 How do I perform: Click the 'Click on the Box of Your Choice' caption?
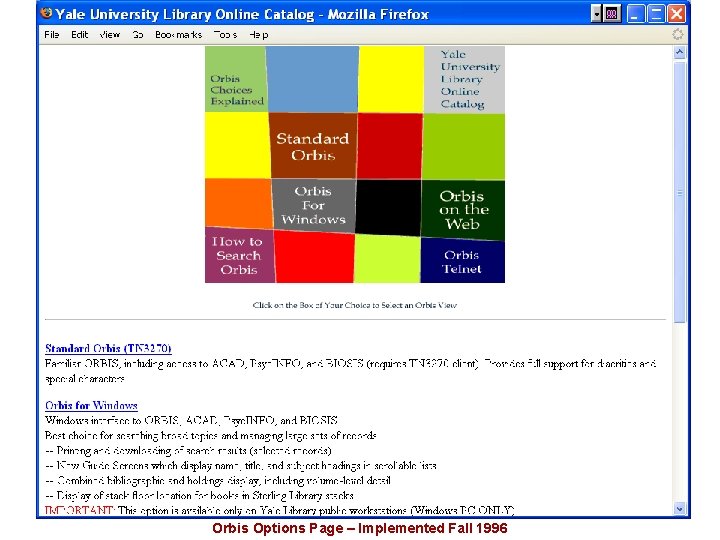354,305
